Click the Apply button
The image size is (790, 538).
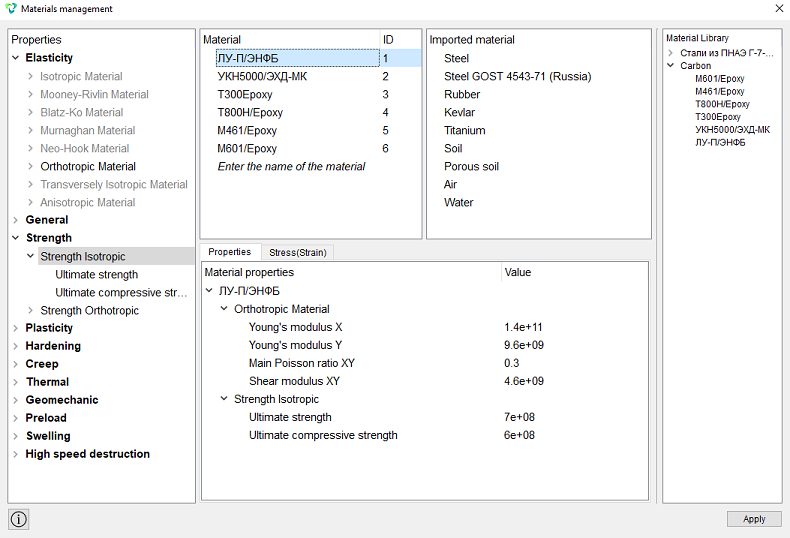(x=754, y=519)
